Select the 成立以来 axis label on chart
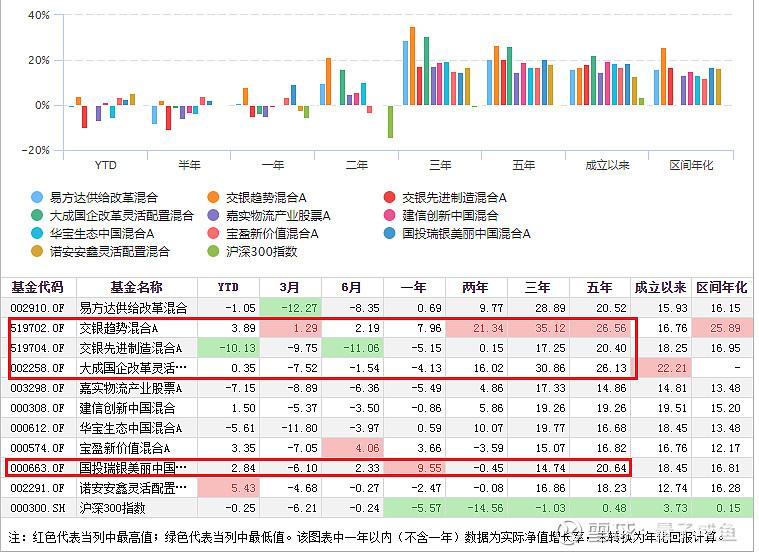The image size is (759, 555). 607,165
